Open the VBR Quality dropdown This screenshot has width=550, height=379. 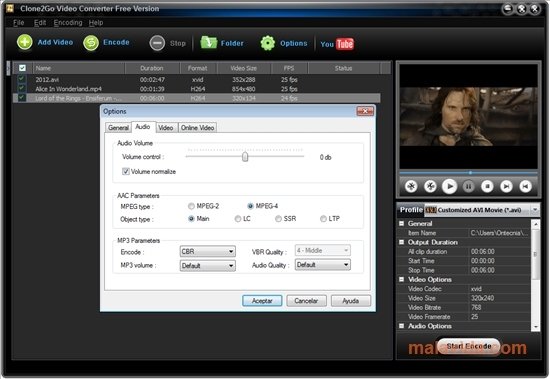click(322, 250)
